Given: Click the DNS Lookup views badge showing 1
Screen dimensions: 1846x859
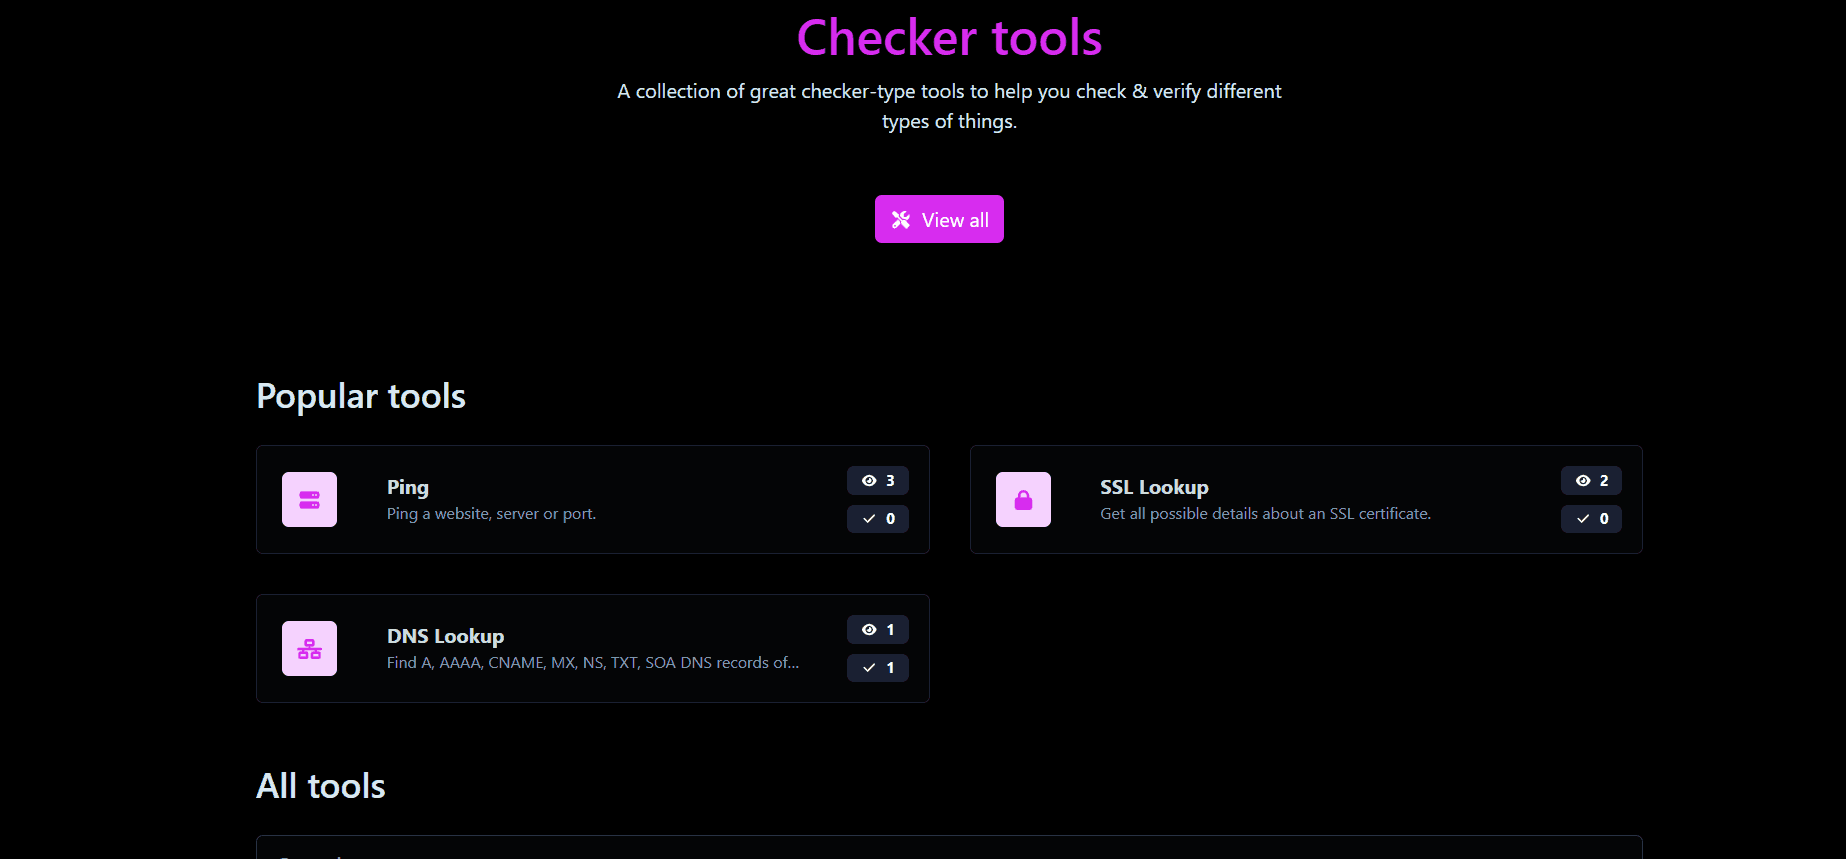Looking at the screenshot, I should (x=878, y=630).
